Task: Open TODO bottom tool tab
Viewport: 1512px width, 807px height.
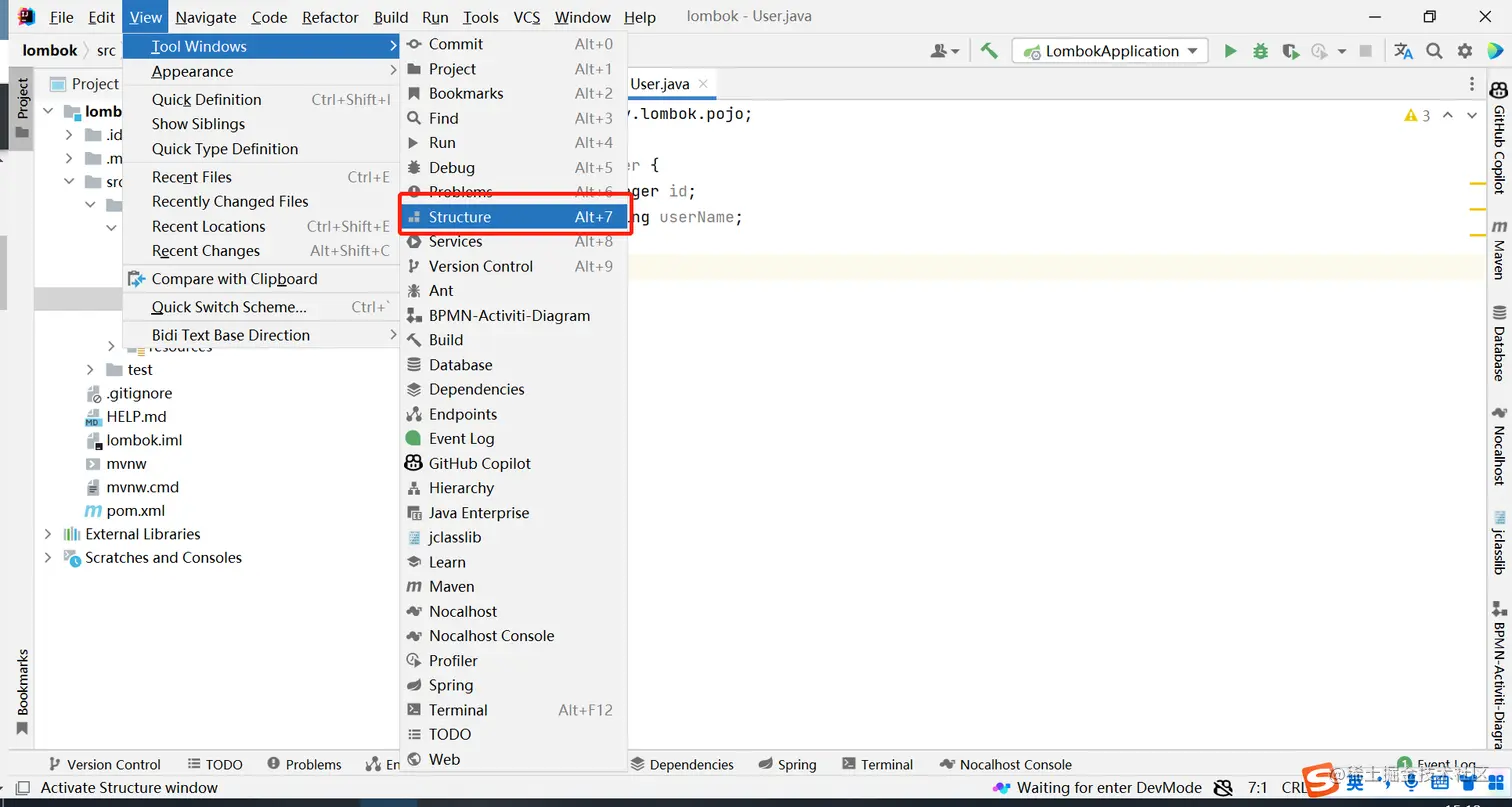Action: pyautogui.click(x=214, y=764)
